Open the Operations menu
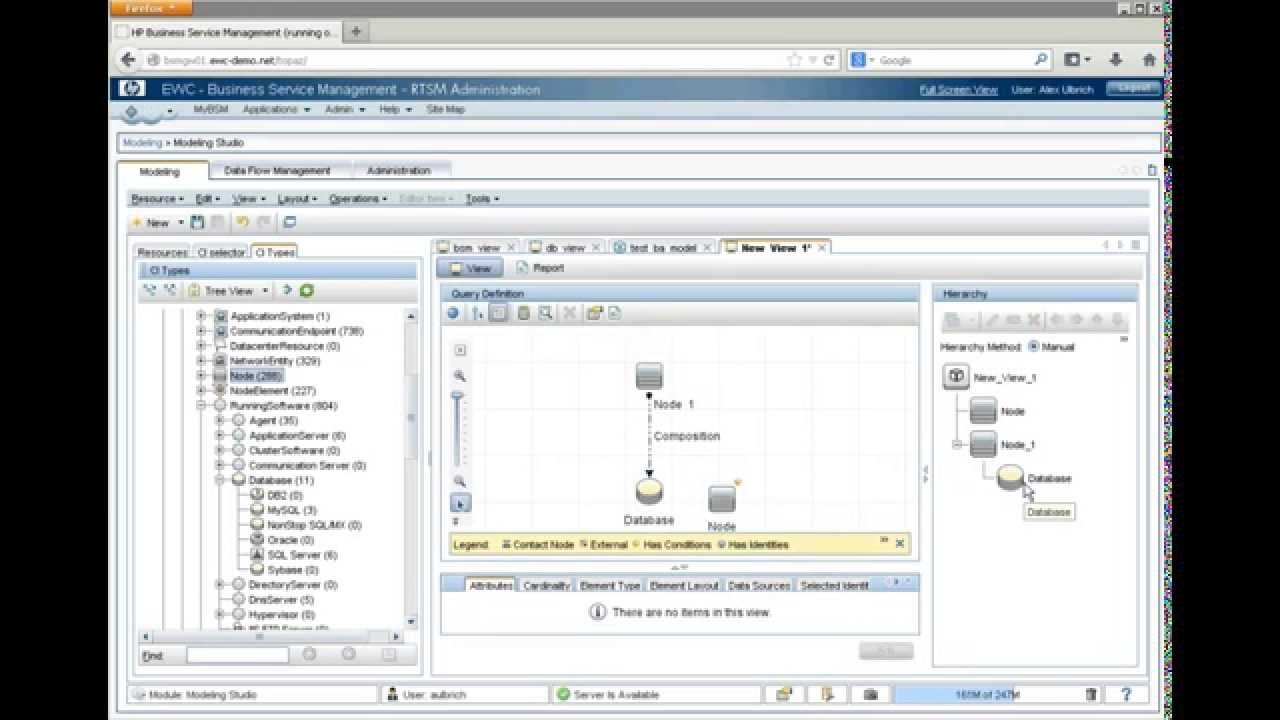Image resolution: width=1280 pixels, height=720 pixels. tap(357, 199)
